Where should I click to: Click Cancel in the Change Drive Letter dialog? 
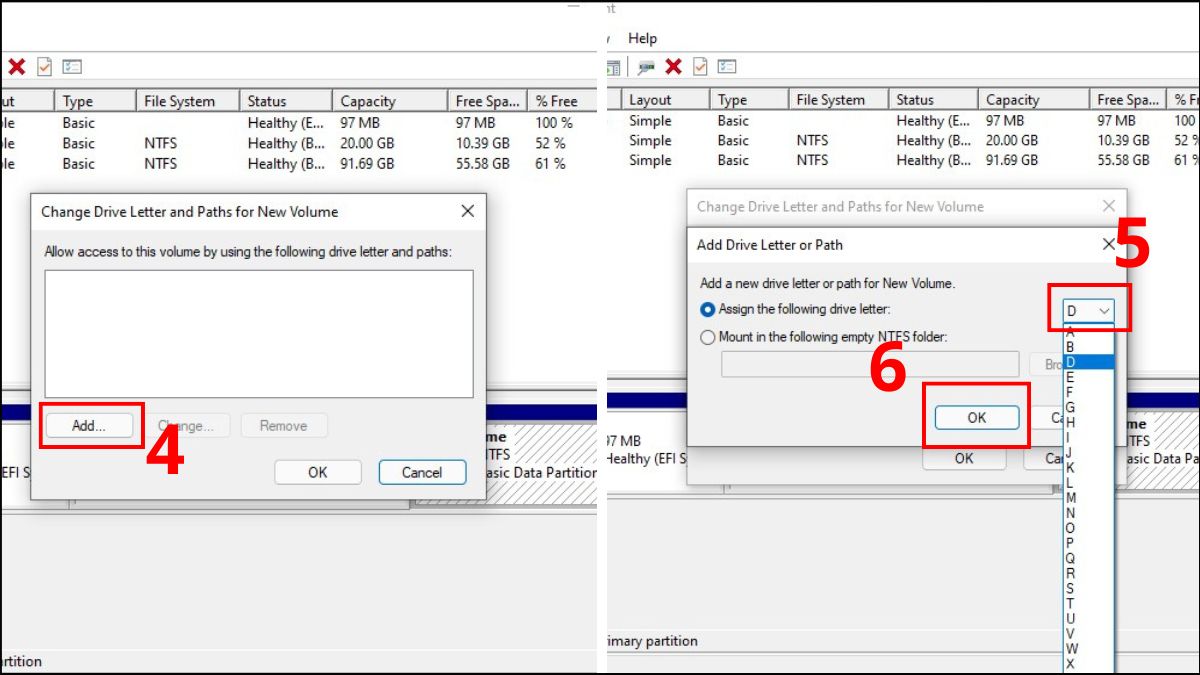tap(422, 472)
